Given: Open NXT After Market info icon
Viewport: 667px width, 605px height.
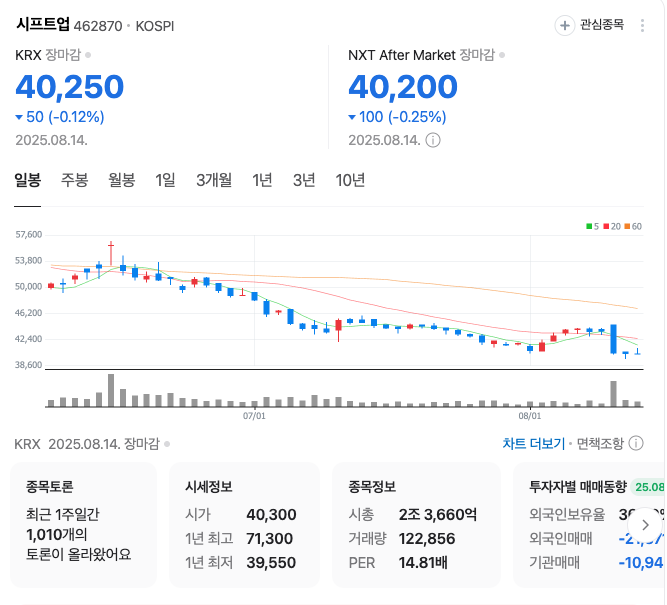Looking at the screenshot, I should click(x=433, y=140).
